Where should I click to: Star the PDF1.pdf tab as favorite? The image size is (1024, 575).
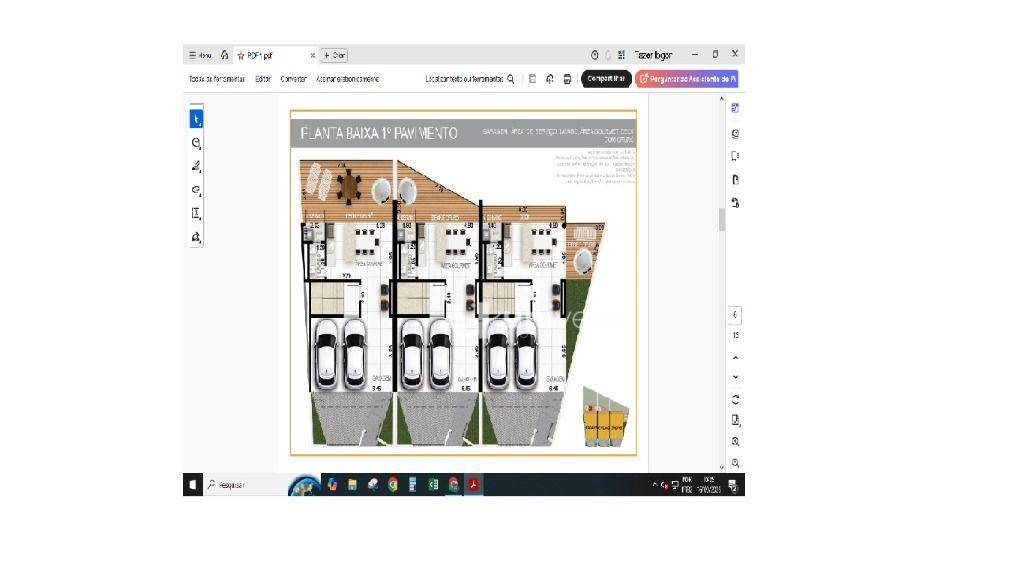coord(241,56)
